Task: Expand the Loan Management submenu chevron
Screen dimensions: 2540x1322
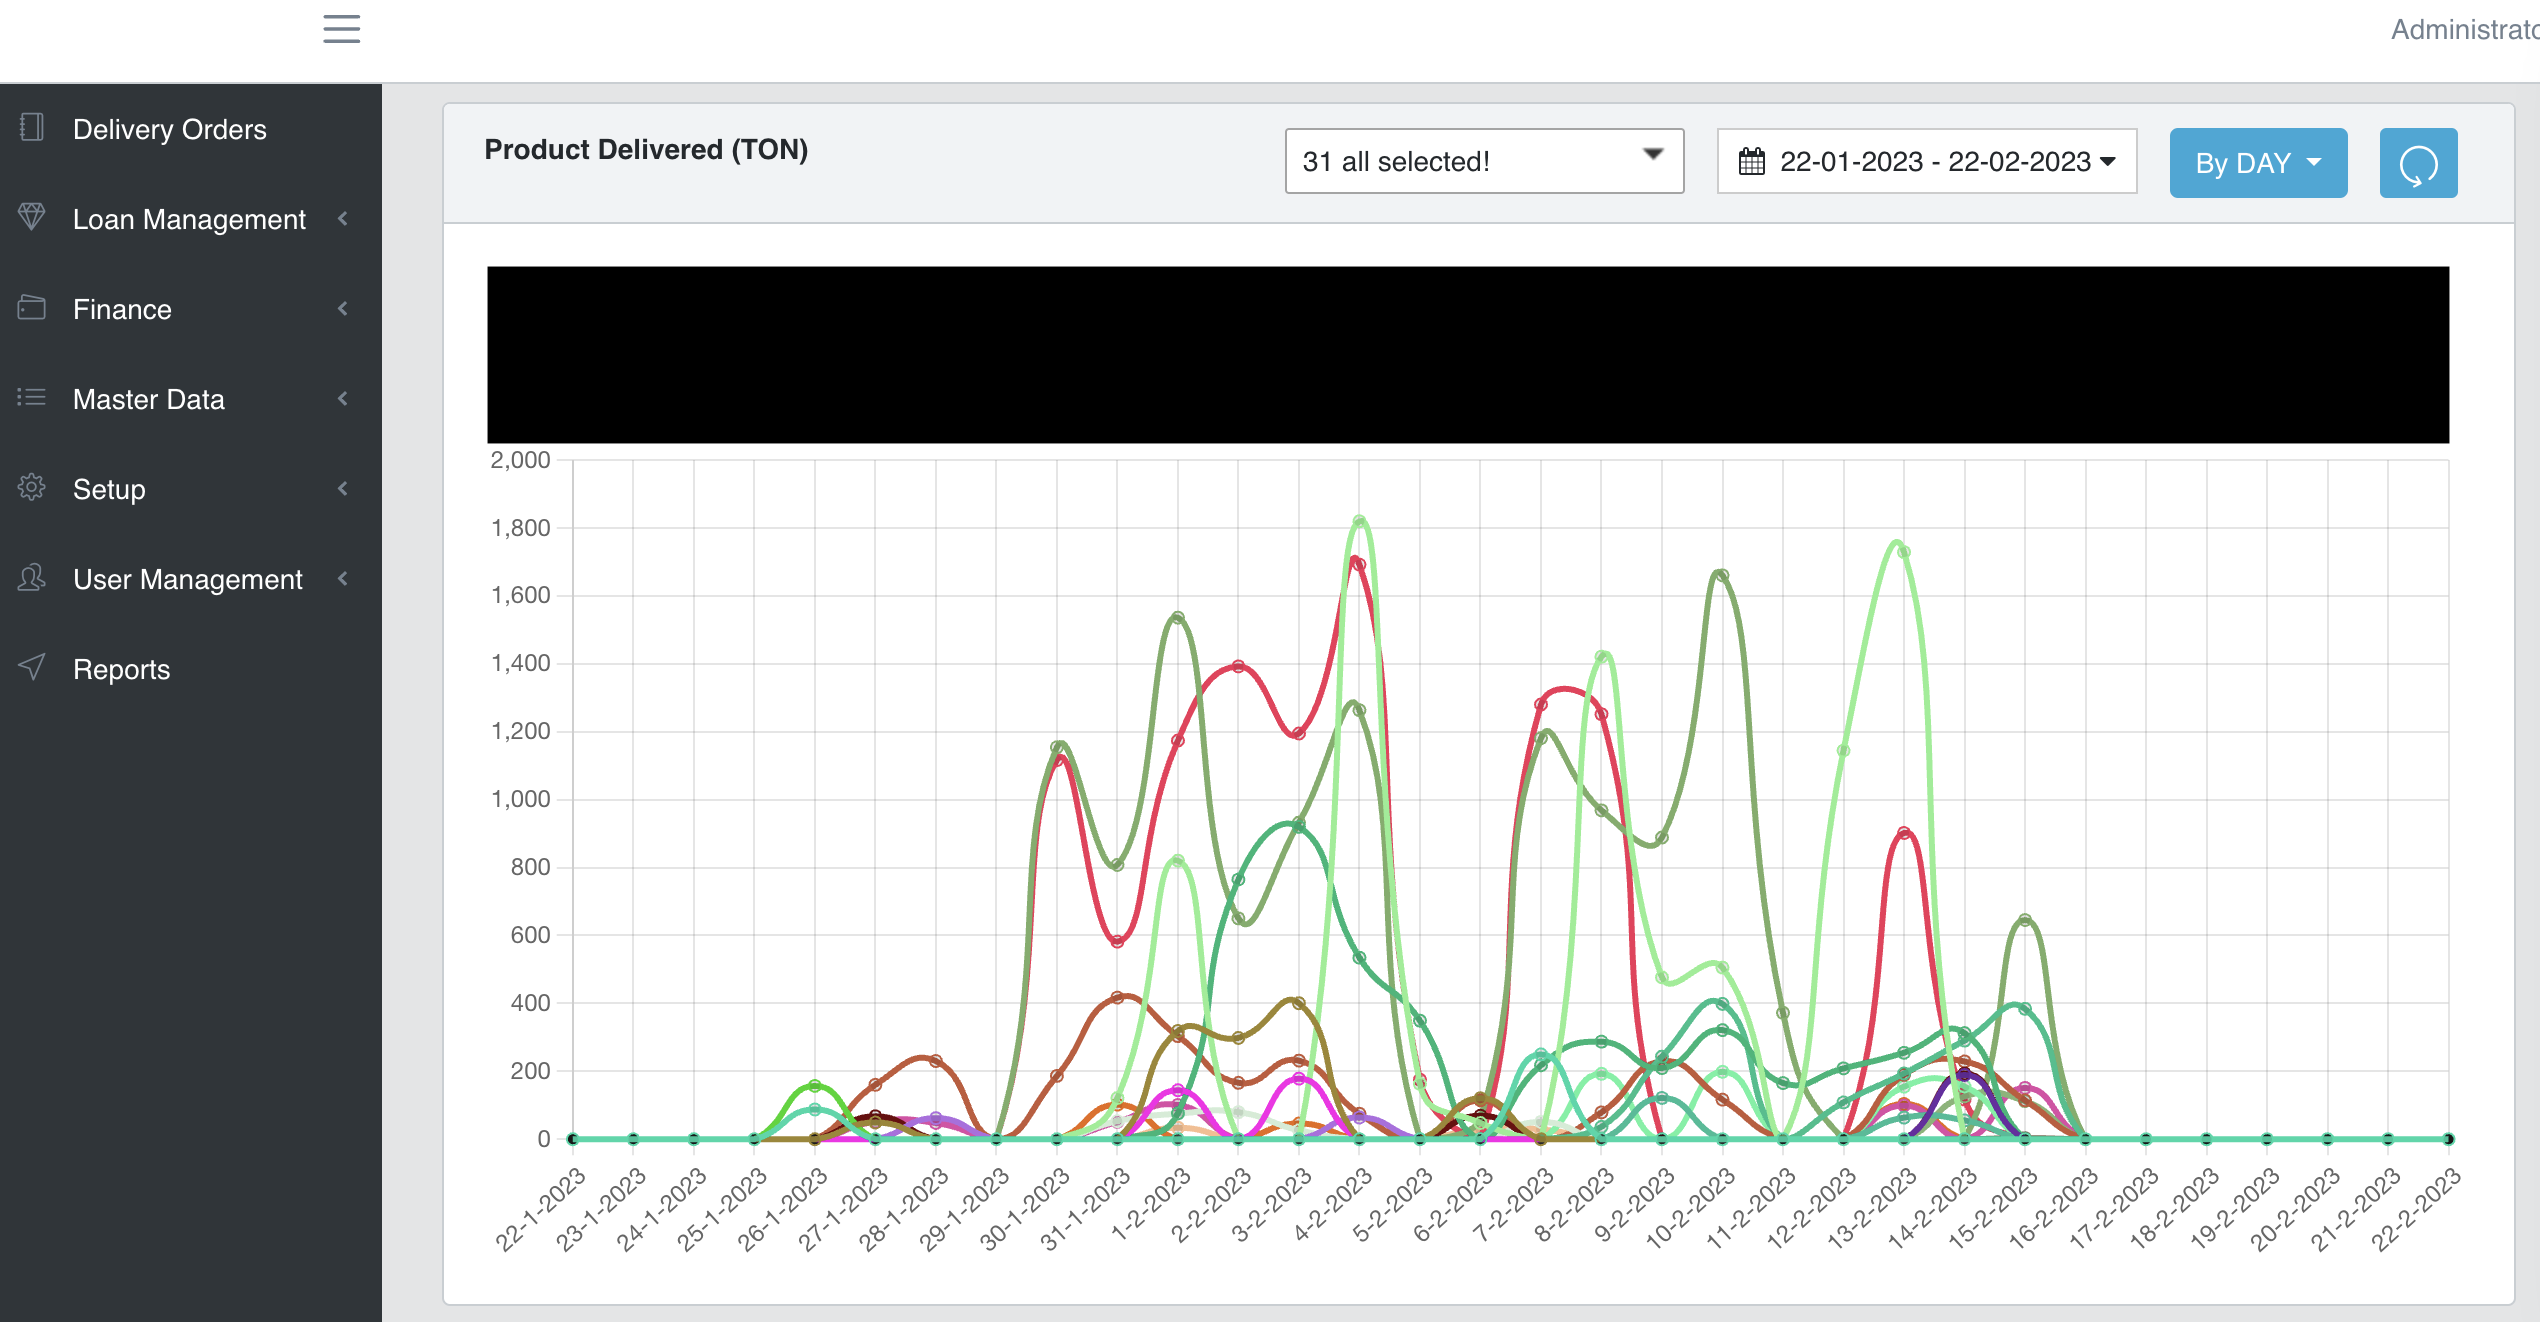Action: point(343,219)
